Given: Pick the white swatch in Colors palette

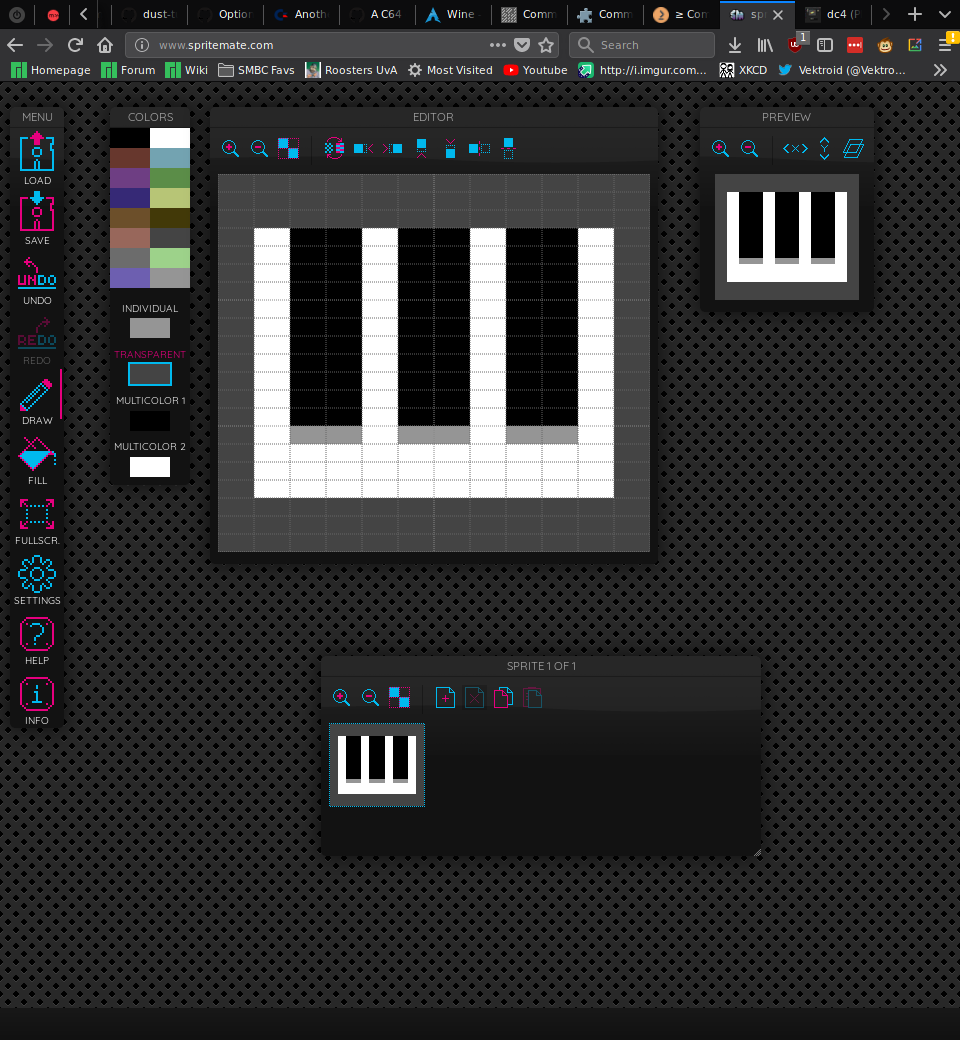Looking at the screenshot, I should point(170,137).
